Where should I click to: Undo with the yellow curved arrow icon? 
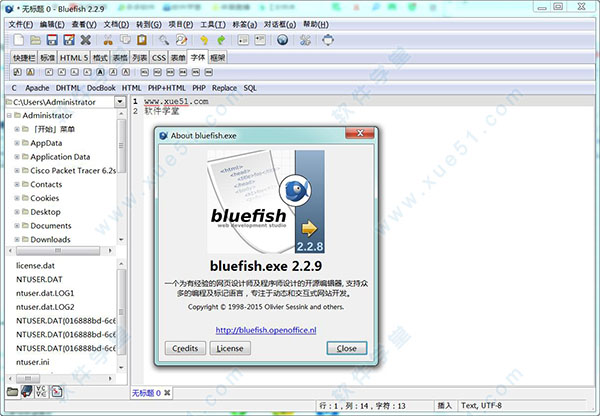click(x=204, y=40)
